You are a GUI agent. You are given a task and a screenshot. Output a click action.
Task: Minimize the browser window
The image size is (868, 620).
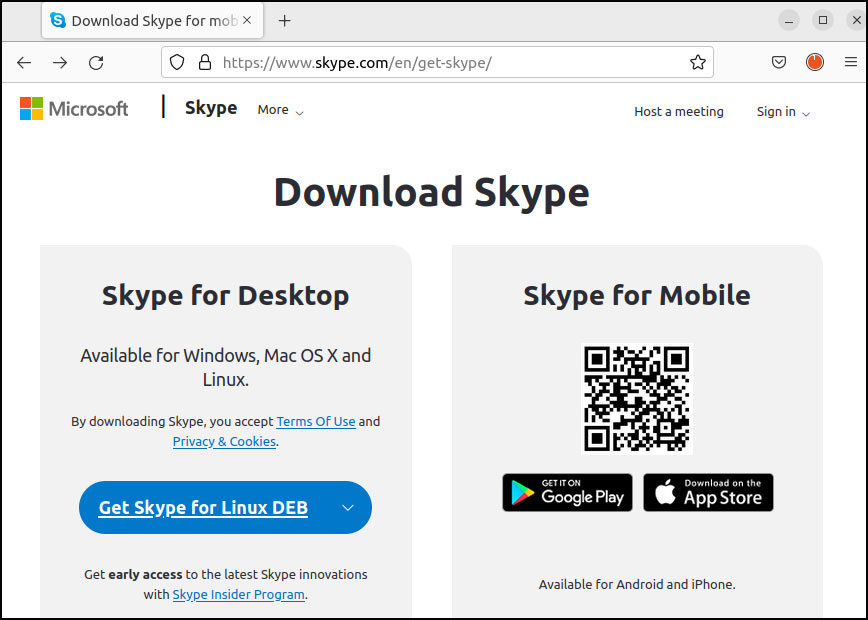pos(788,21)
